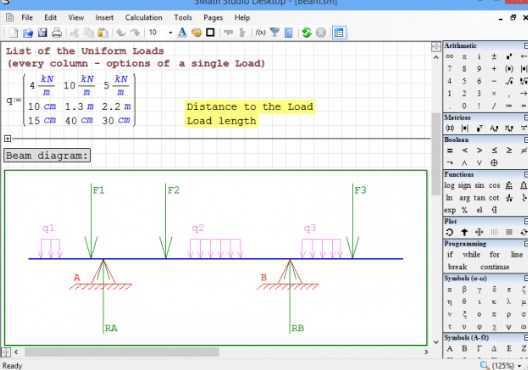Click the worksheet vertical scrollbar thumb
528x370 pixels.
[x=436, y=153]
